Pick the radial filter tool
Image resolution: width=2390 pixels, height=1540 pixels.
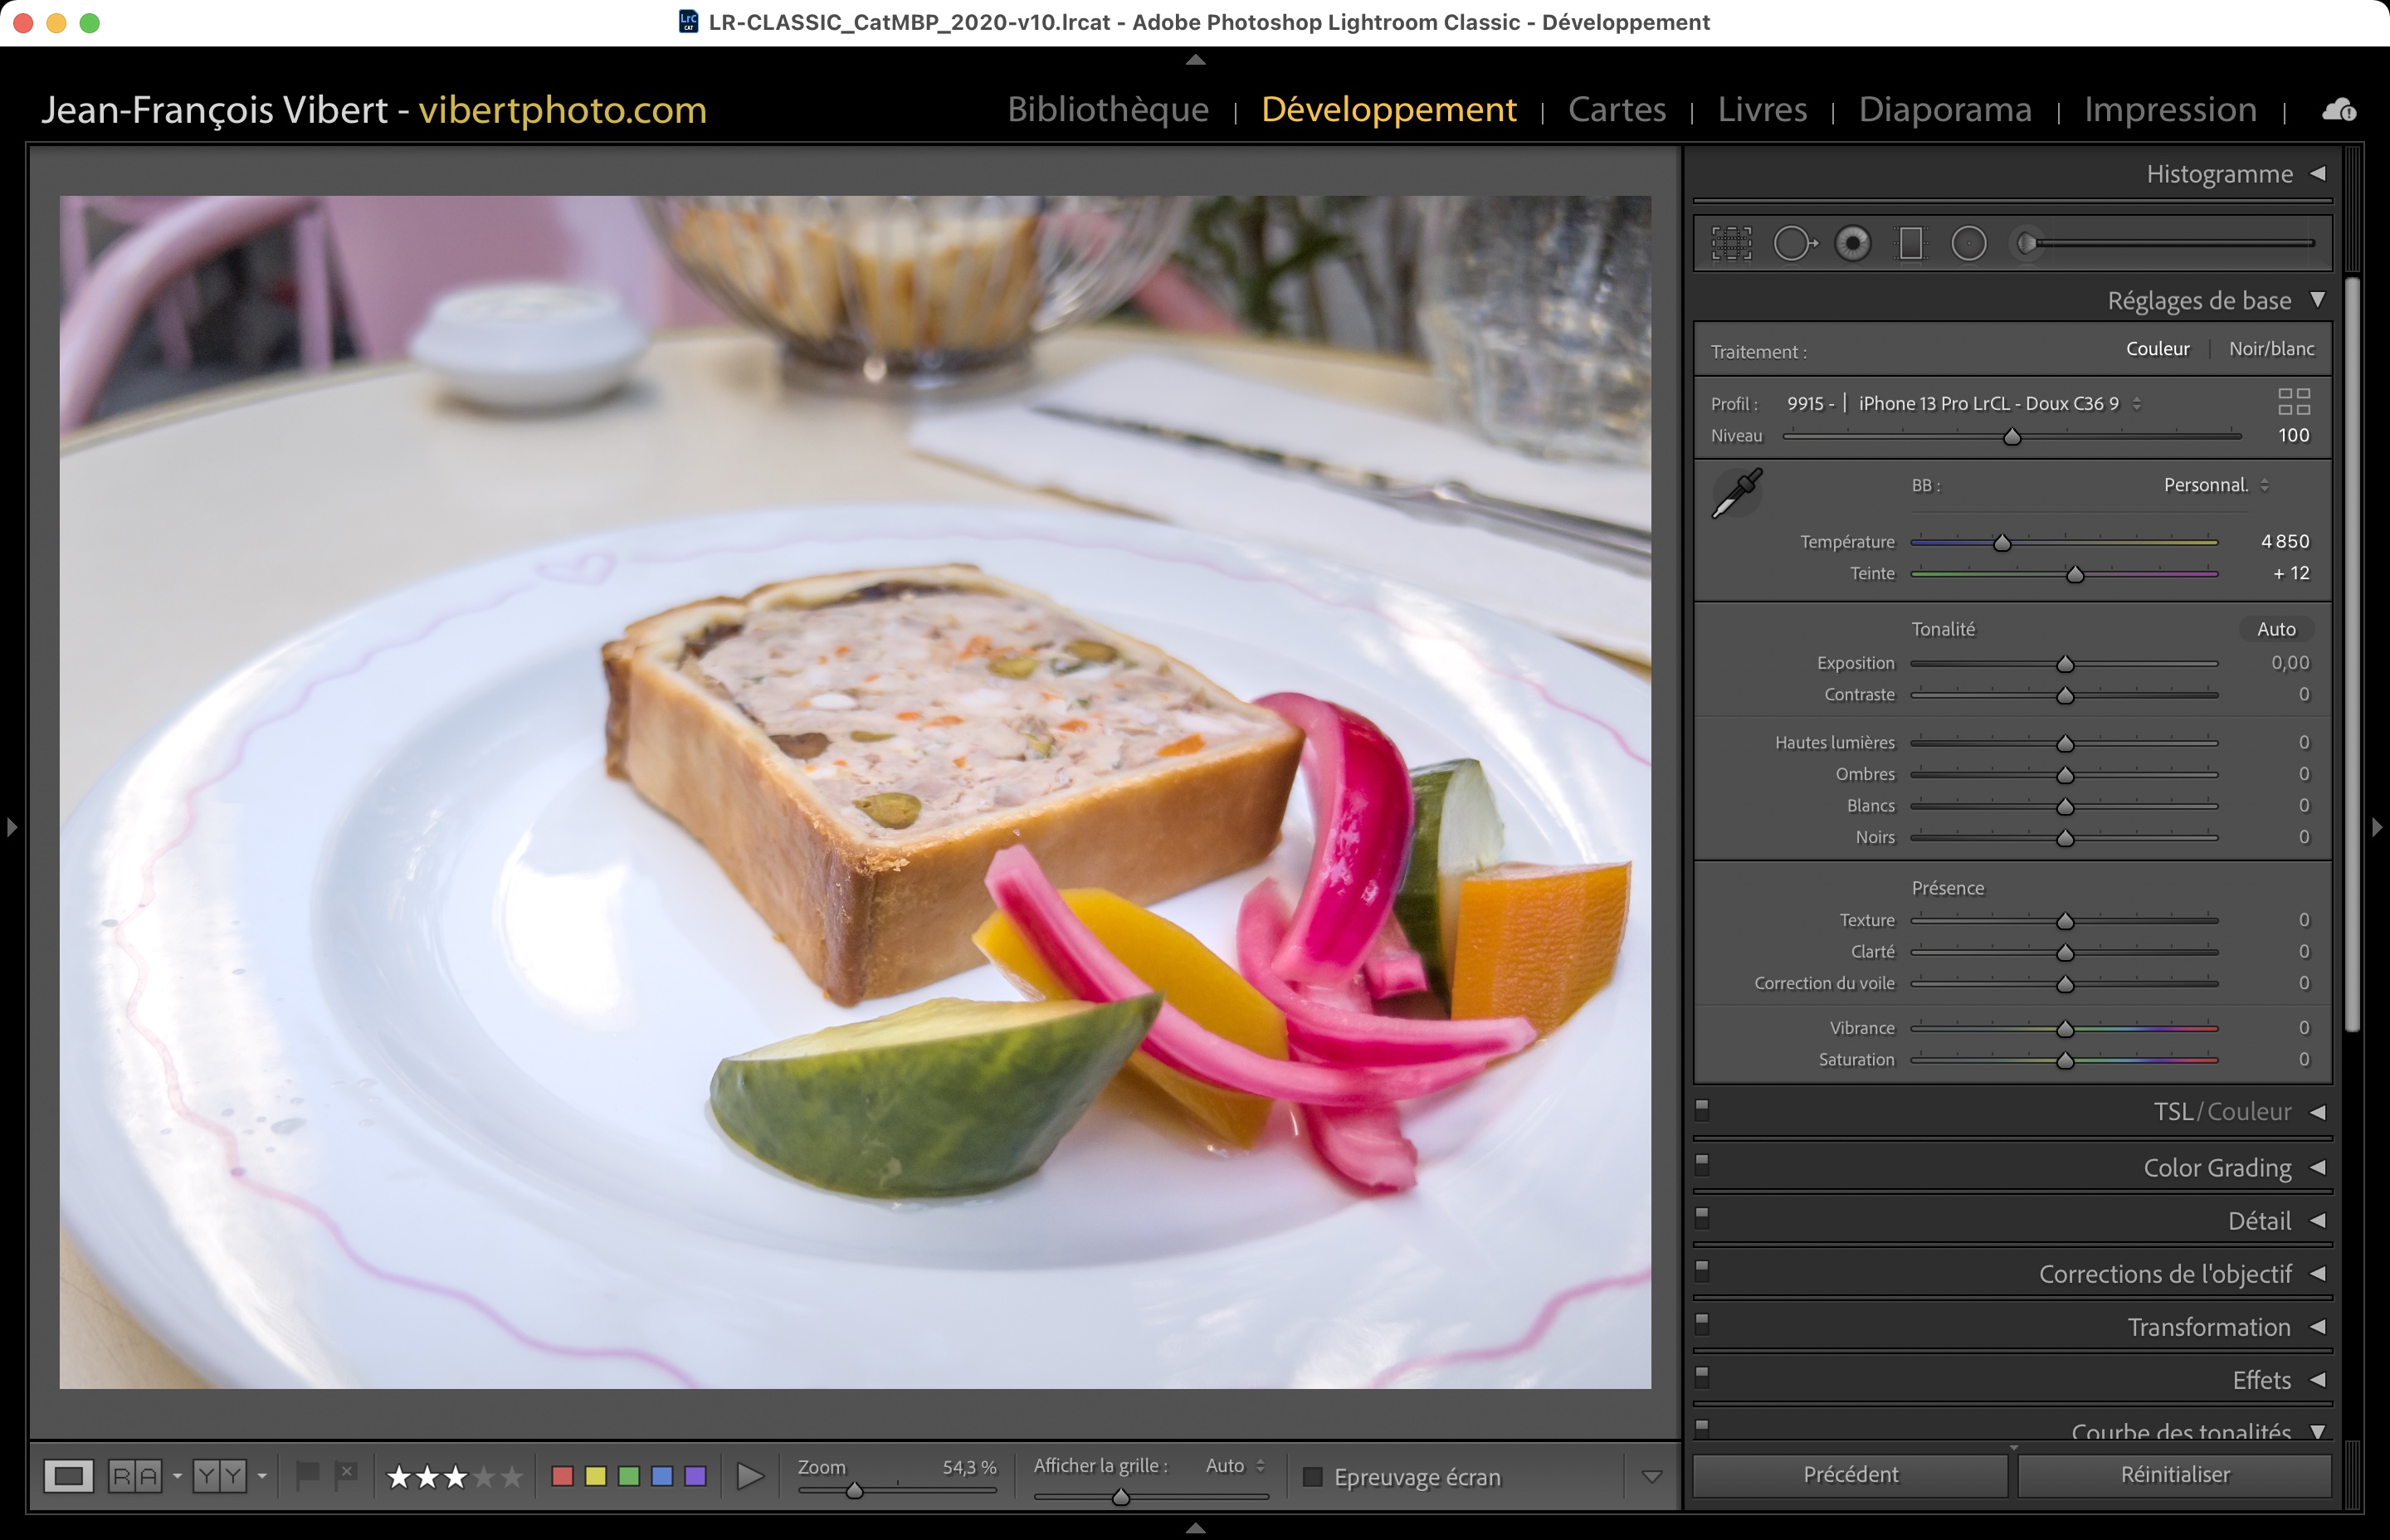1968,243
